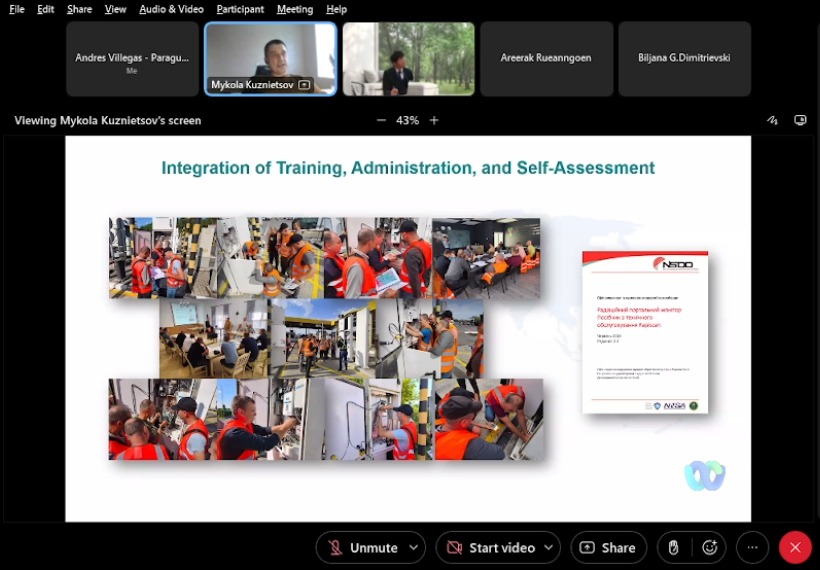This screenshot has width=820, height=570.
Task: Zoom out shared screen with minus icon
Action: click(381, 120)
